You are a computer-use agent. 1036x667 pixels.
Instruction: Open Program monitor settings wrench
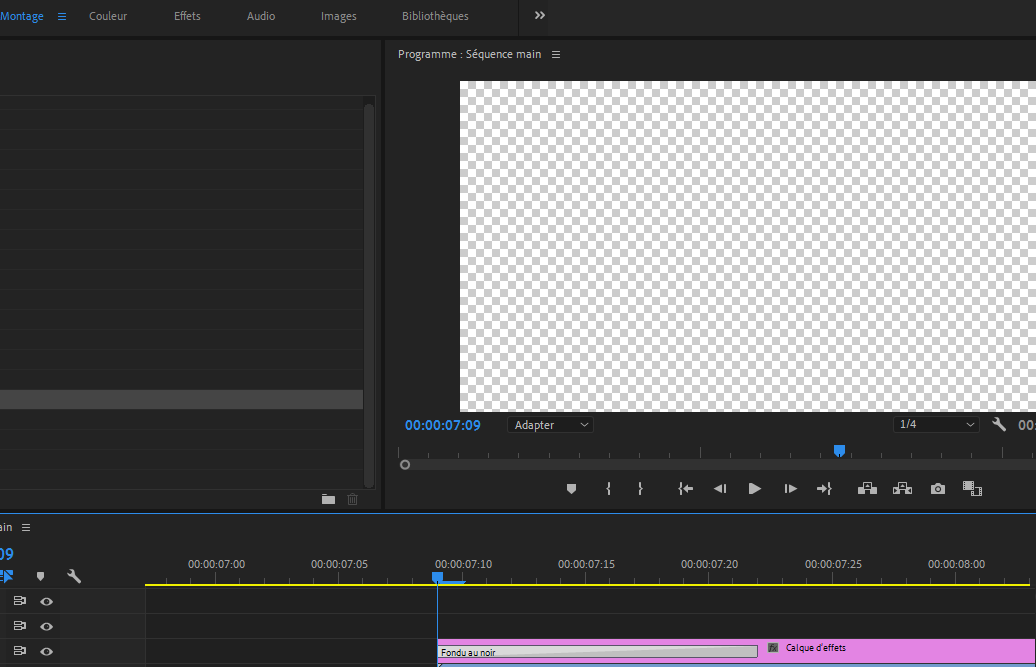tap(999, 425)
